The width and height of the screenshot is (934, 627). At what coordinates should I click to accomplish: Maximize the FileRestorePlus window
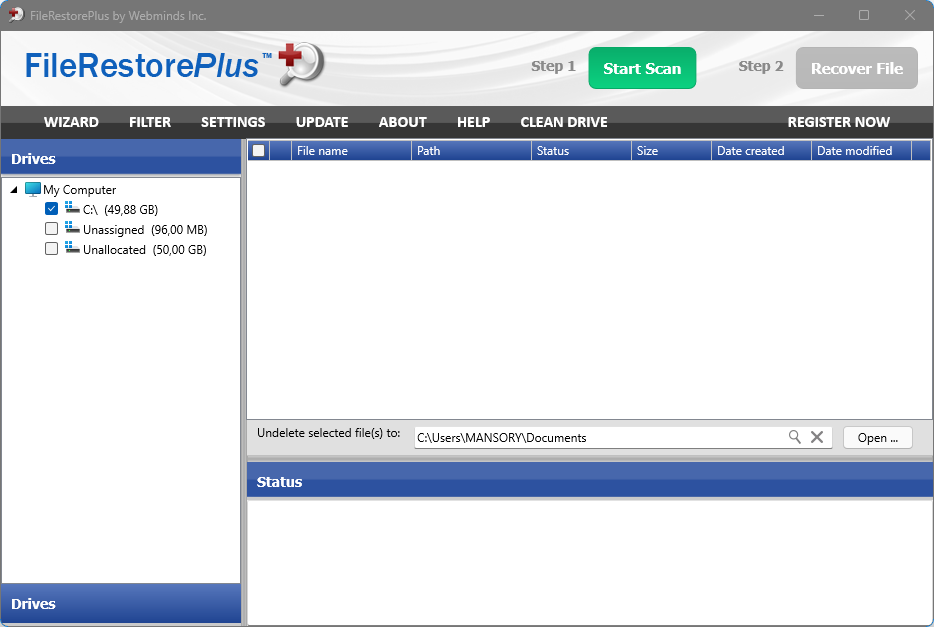pyautogui.click(x=864, y=15)
